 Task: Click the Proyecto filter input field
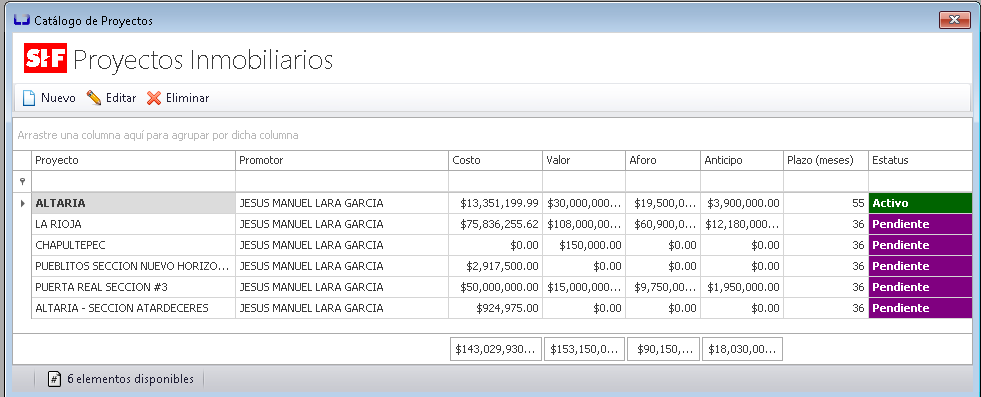click(x=133, y=181)
